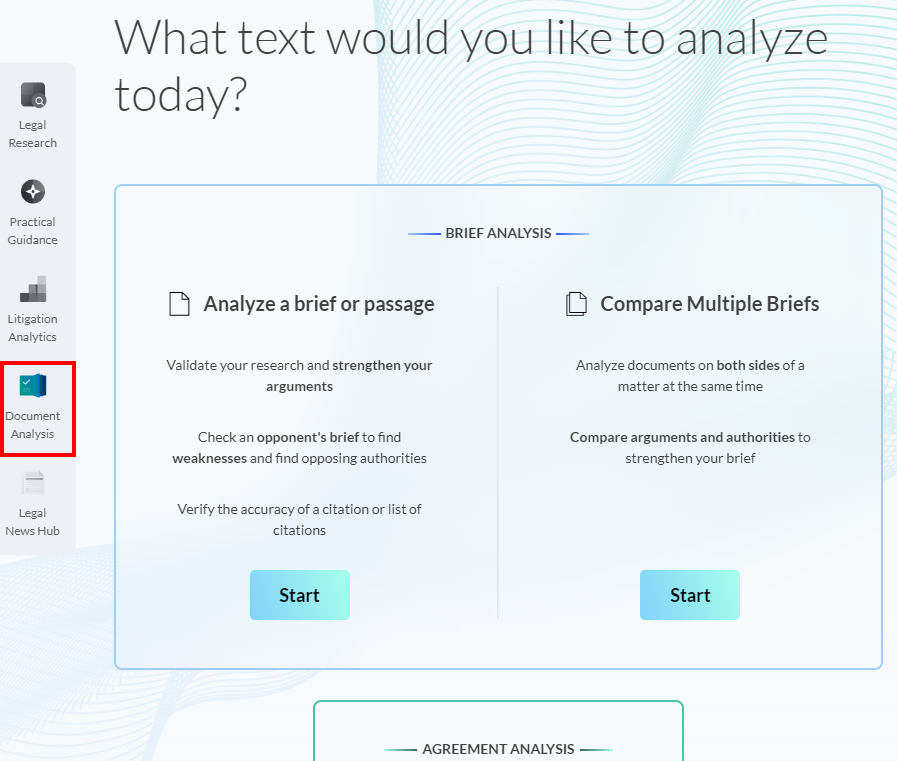The image size is (897, 761).
Task: Open Practical Guidance via its compass icon
Action: point(32,192)
